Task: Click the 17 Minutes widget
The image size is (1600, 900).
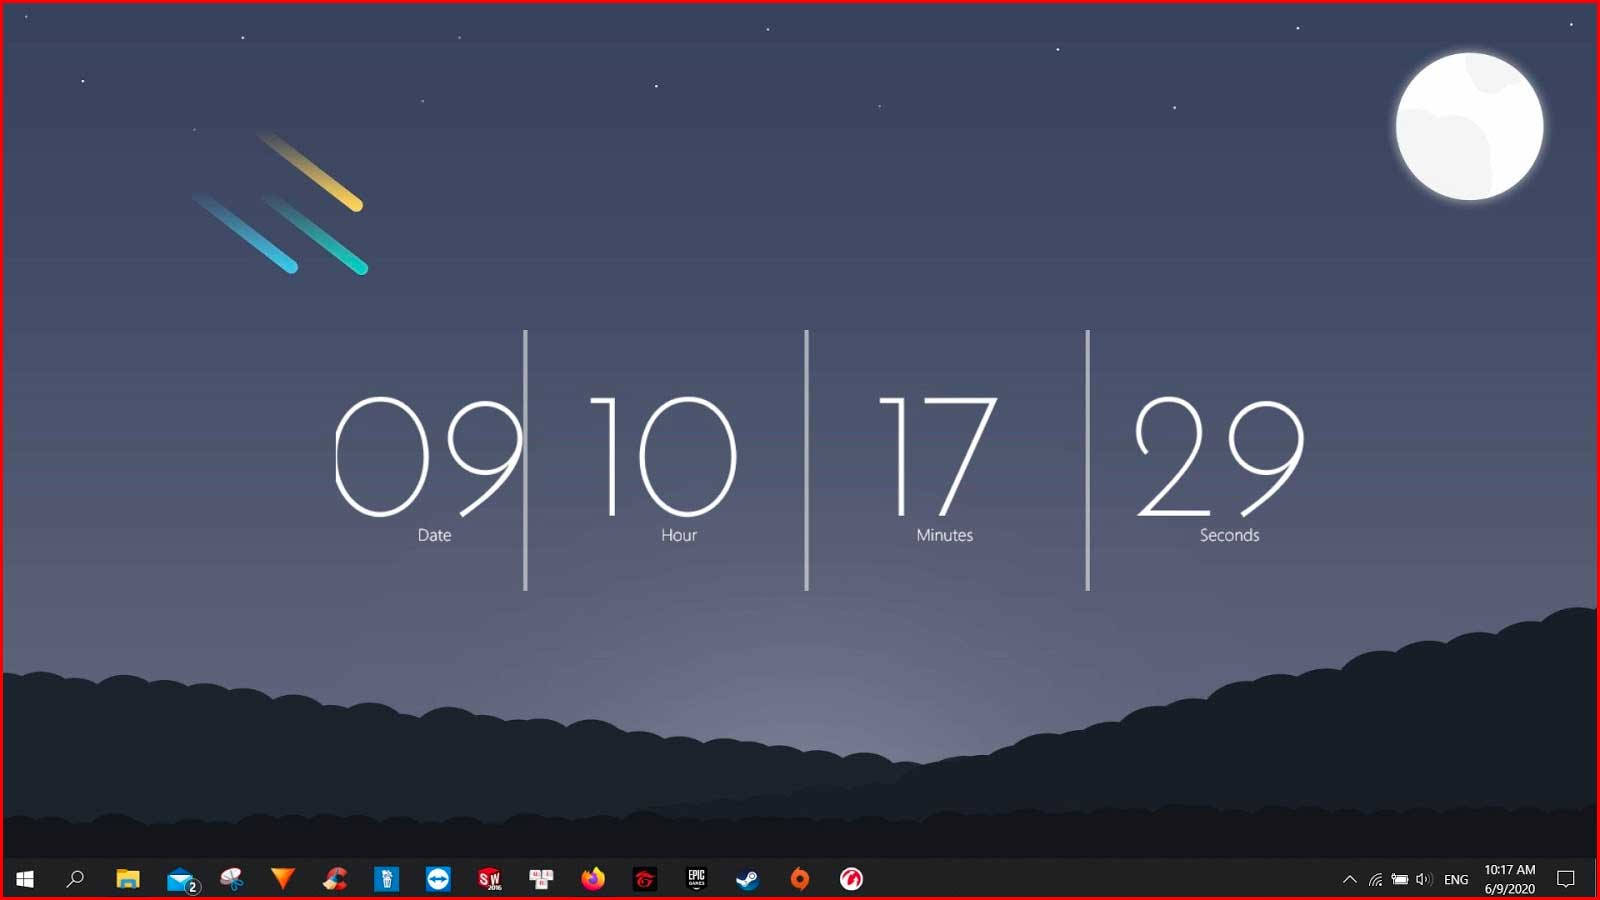Action: 938,468
